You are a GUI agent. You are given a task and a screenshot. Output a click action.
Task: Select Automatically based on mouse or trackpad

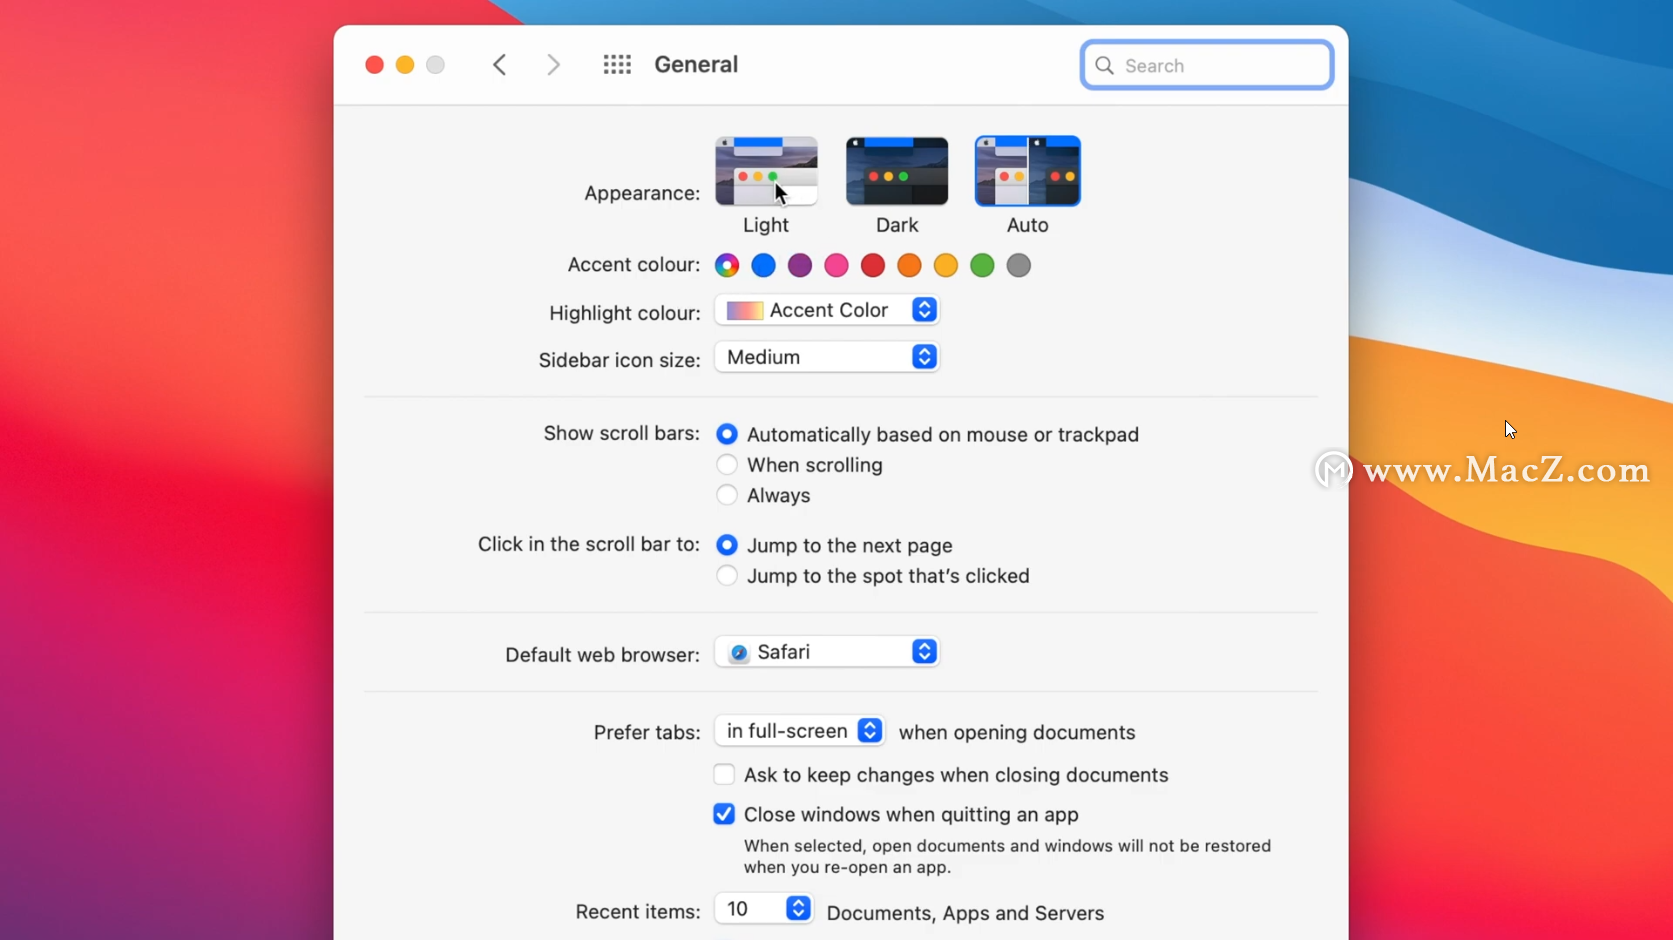pos(727,434)
